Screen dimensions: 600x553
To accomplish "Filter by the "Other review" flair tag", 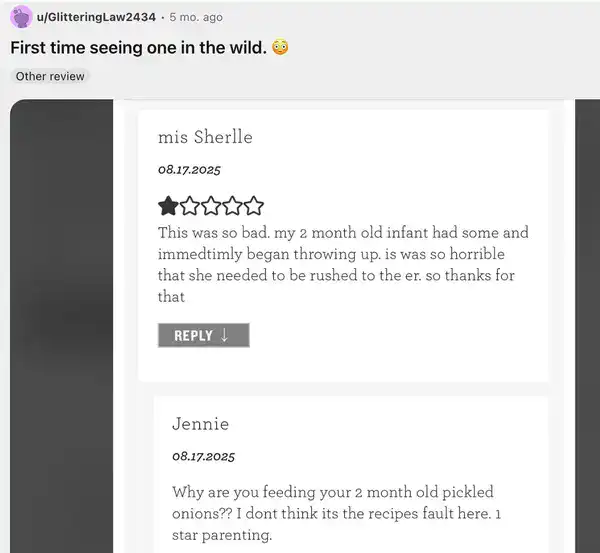I will [51, 76].
